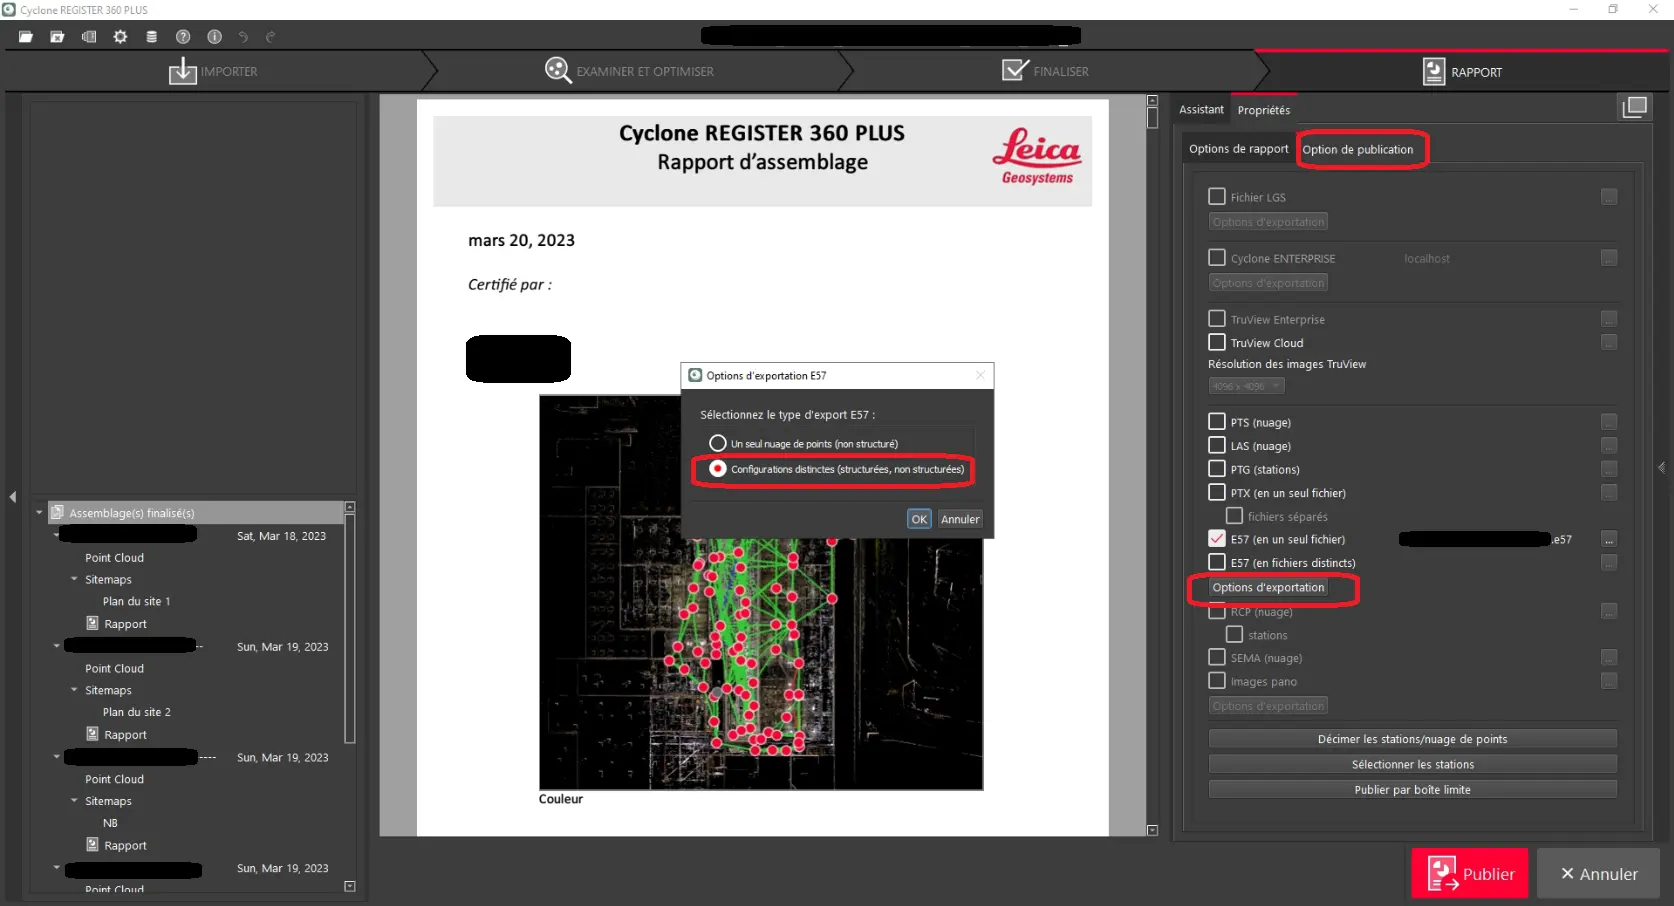This screenshot has height=906, width=1674.
Task: Browse output path for TruView Cloud
Action: (1609, 342)
